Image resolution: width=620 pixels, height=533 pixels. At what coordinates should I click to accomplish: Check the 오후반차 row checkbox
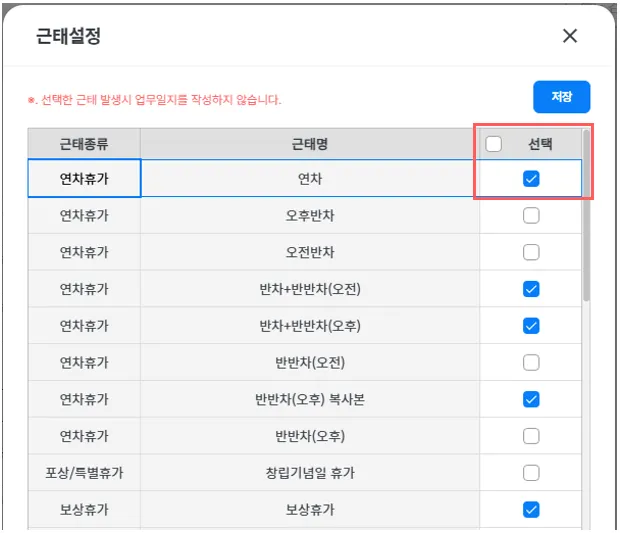pyautogui.click(x=531, y=215)
